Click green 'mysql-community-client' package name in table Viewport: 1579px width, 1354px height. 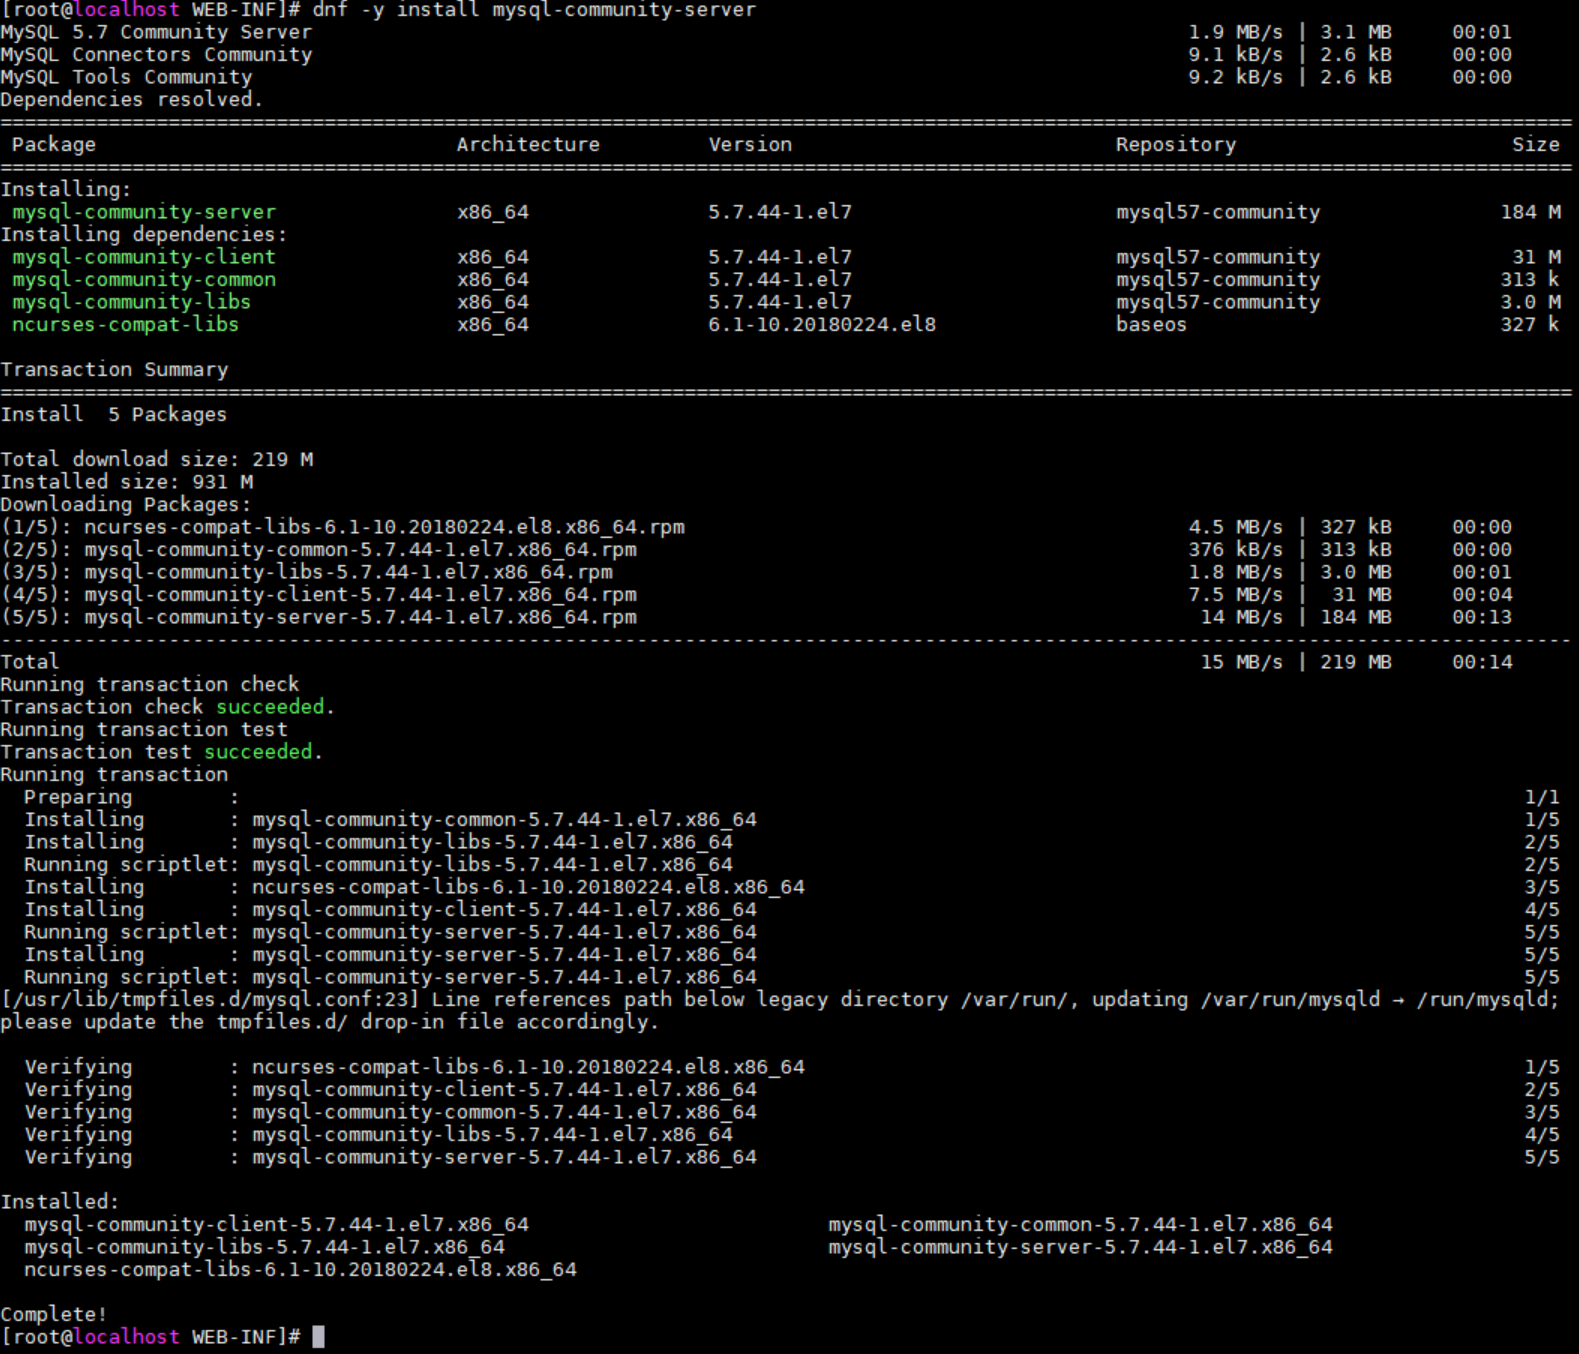[x=144, y=257]
